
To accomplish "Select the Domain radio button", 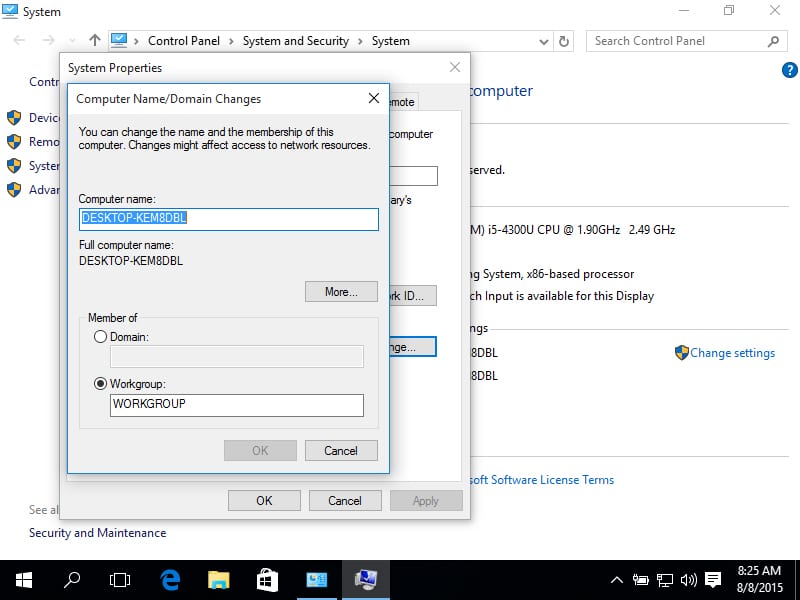I will point(101,337).
